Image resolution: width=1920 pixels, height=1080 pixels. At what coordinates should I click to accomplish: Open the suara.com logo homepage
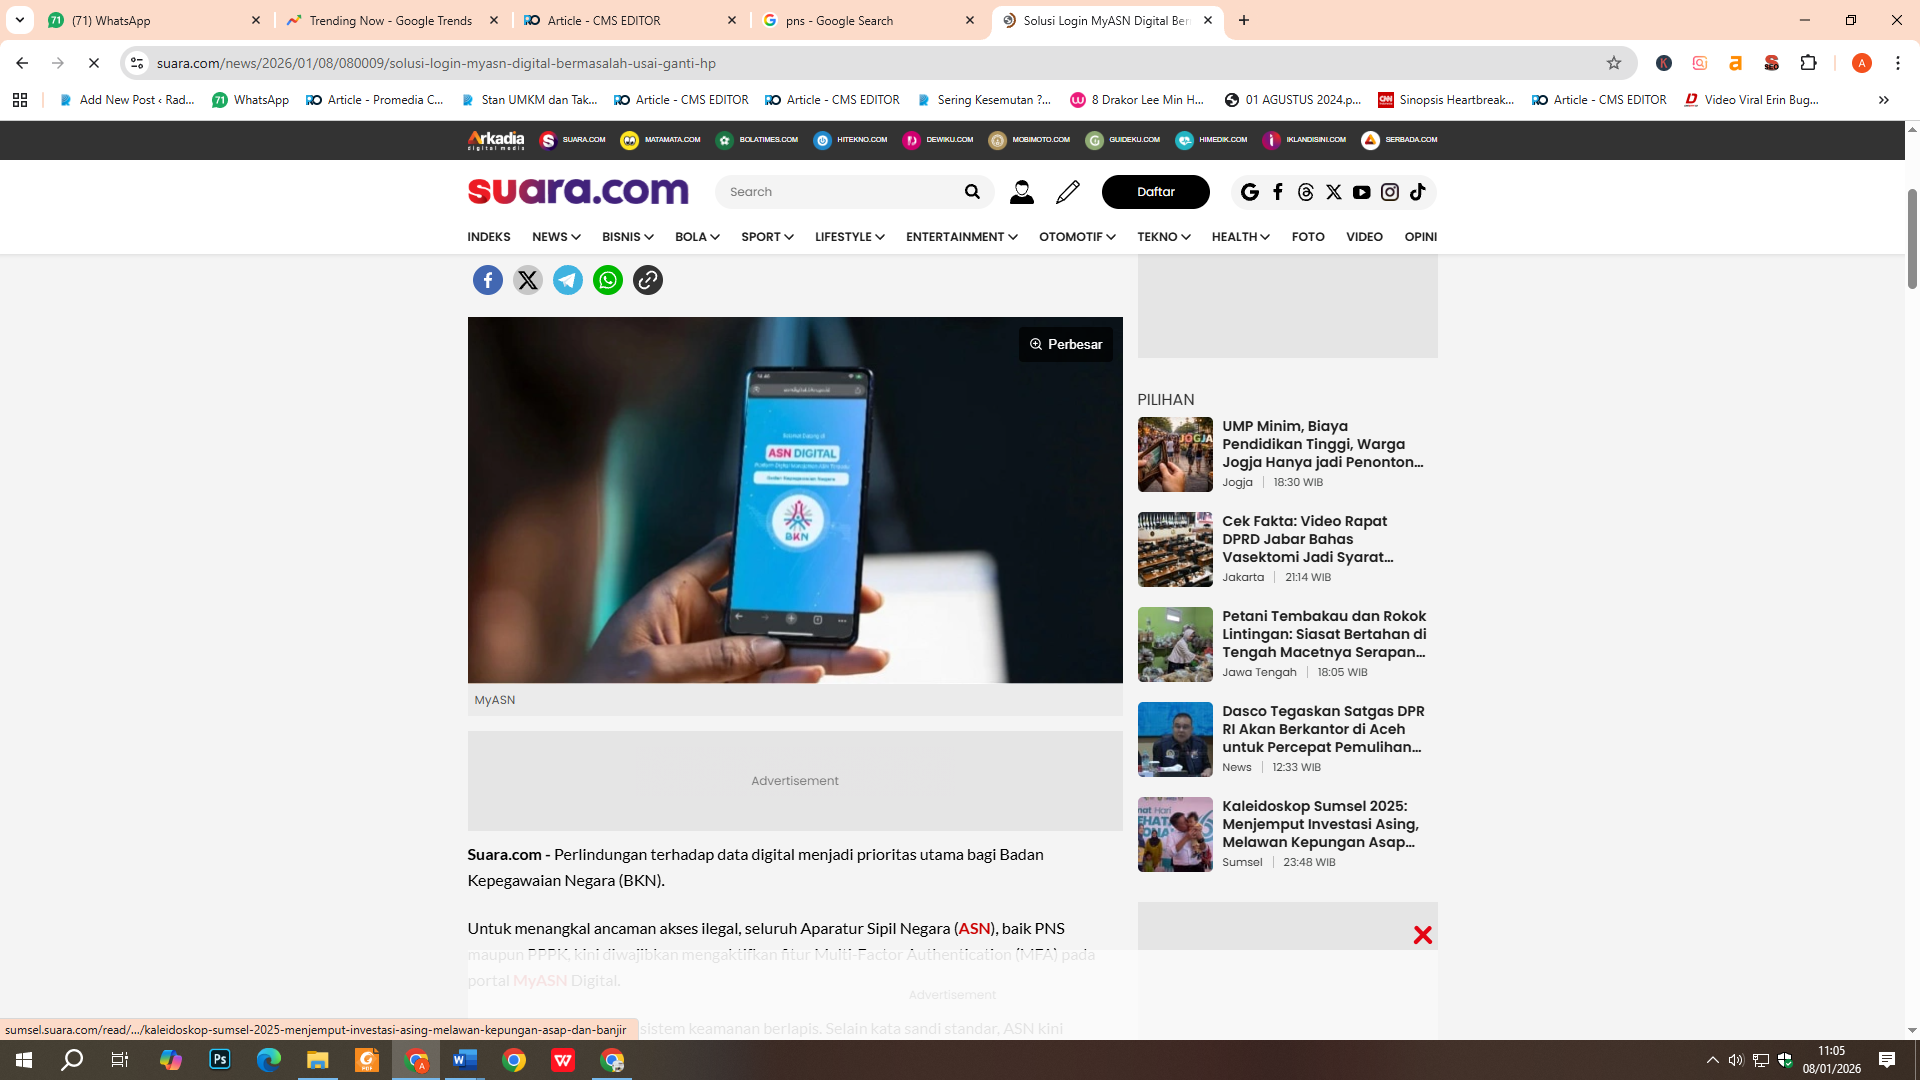pyautogui.click(x=578, y=190)
